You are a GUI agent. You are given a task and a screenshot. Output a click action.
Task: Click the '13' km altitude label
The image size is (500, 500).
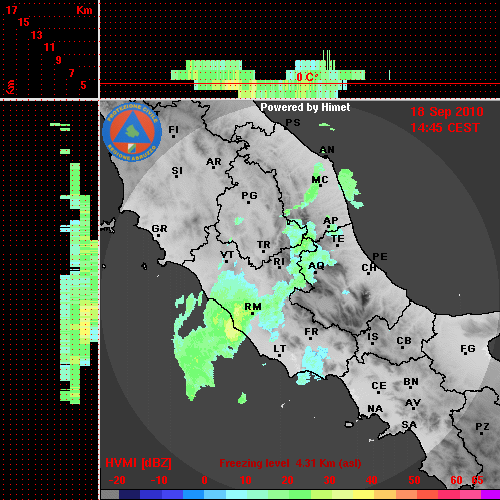coord(37,35)
